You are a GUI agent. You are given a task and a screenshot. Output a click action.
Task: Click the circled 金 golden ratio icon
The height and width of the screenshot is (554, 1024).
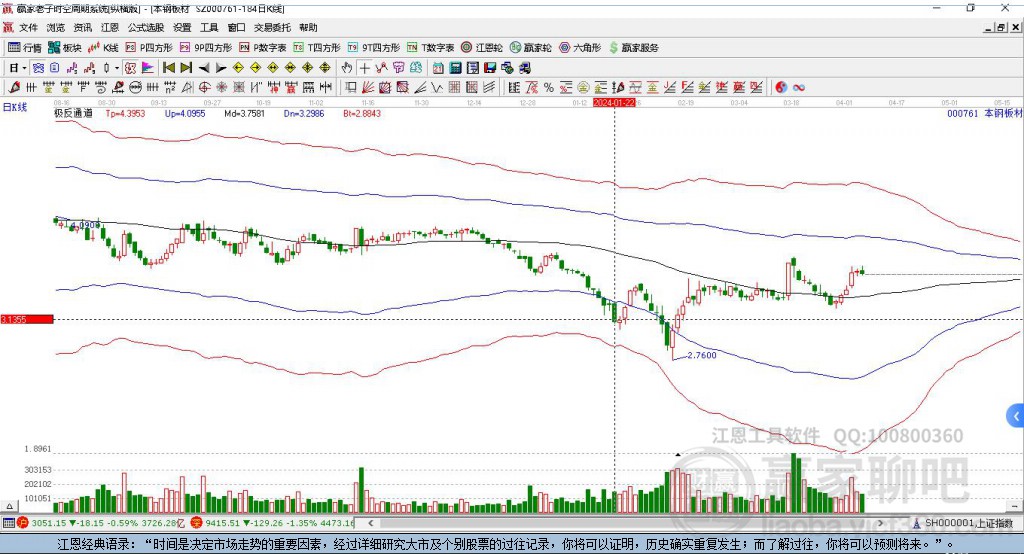[x=583, y=87]
